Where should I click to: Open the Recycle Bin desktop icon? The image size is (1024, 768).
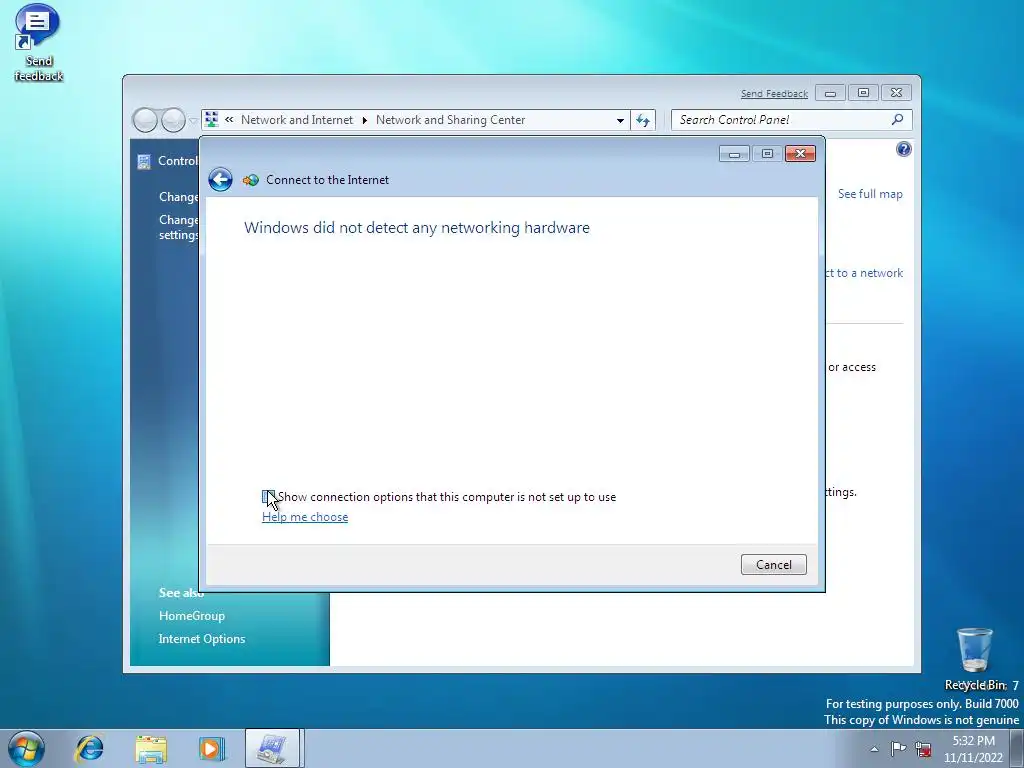coord(975,659)
